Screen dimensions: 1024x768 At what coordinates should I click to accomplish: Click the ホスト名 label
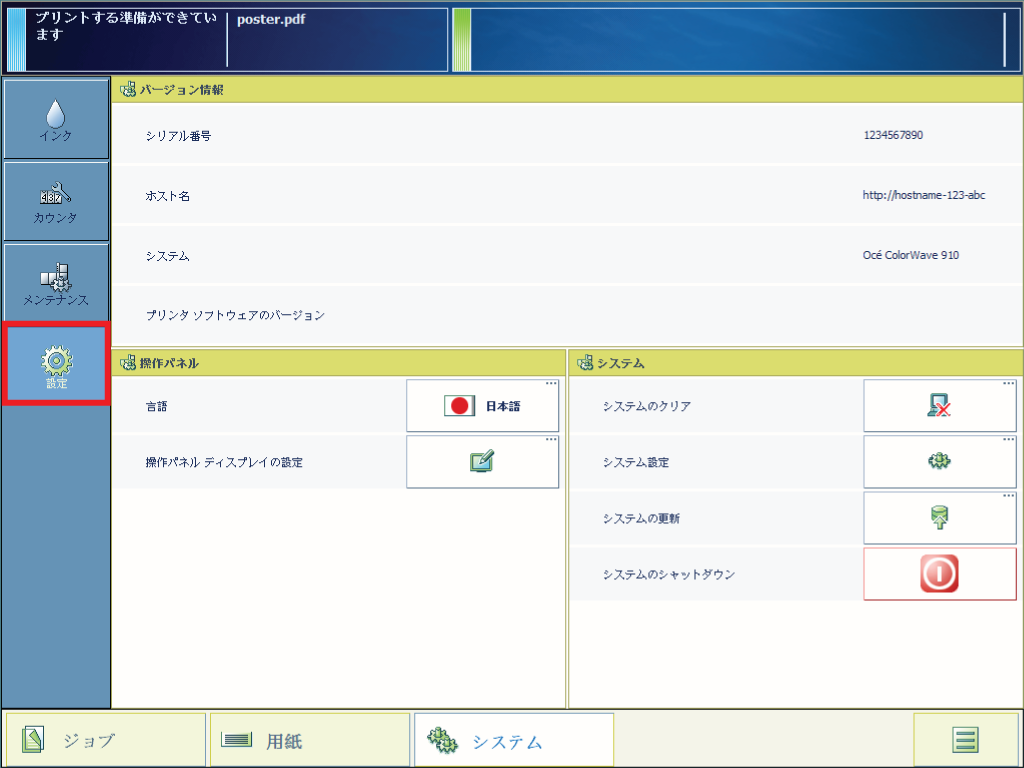[168, 196]
